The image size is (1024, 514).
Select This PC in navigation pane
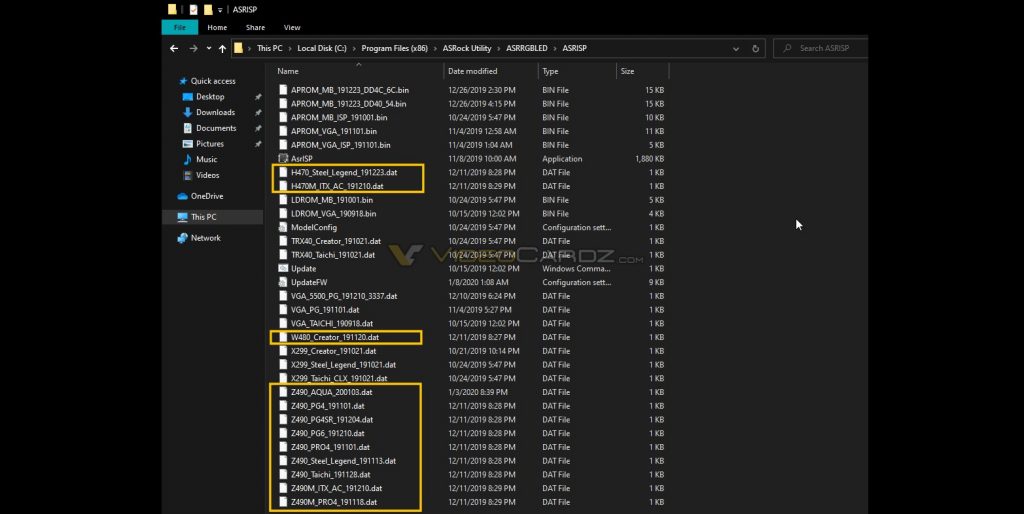(x=203, y=217)
